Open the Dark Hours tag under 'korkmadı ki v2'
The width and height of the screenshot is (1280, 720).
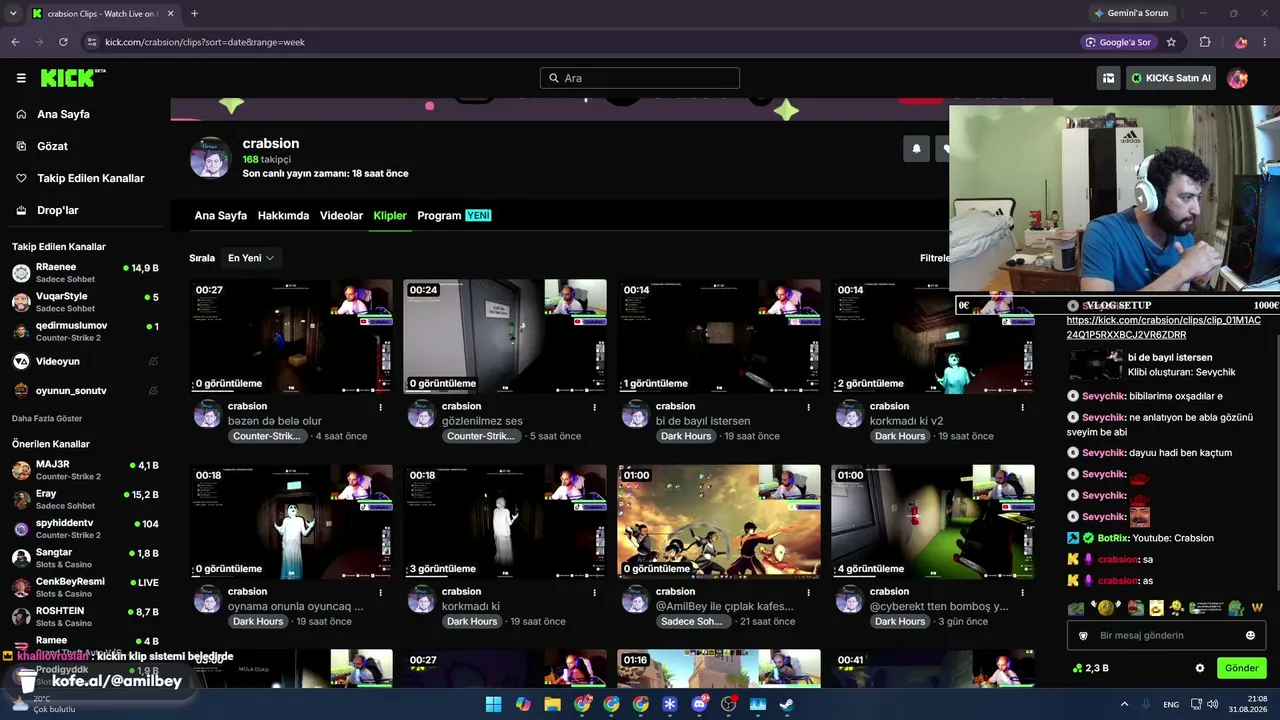(900, 436)
